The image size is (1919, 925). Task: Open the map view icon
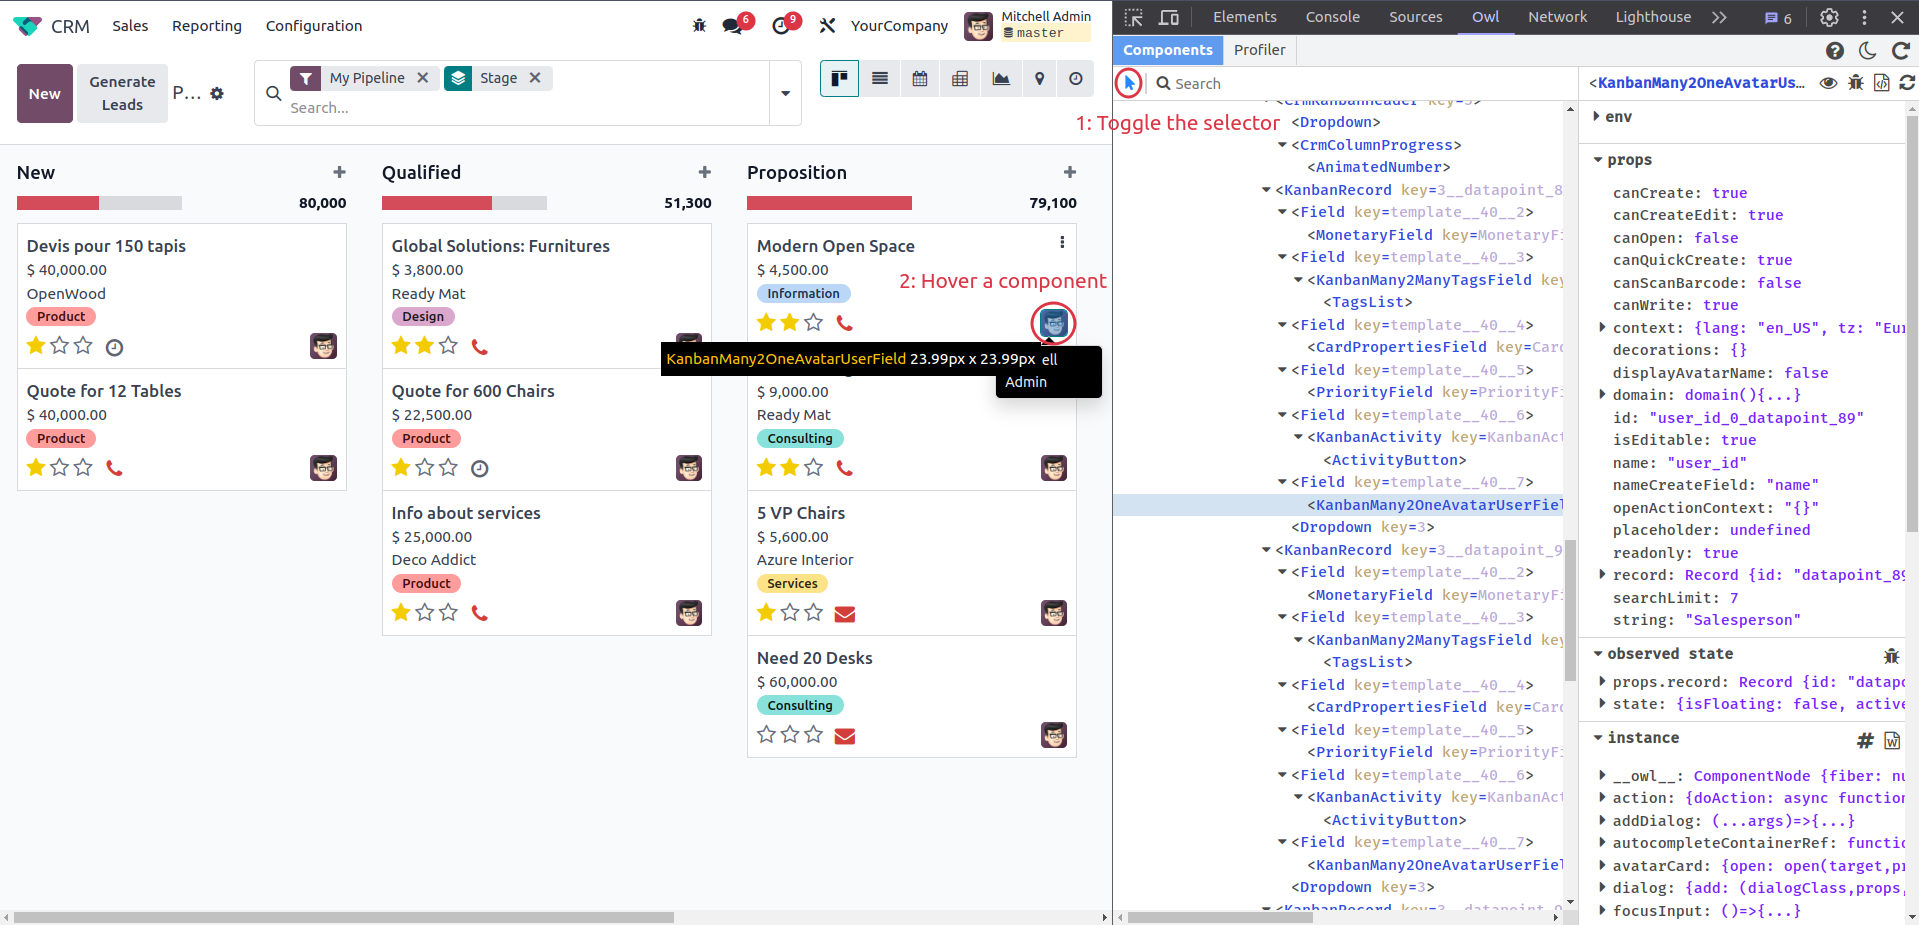[1040, 79]
